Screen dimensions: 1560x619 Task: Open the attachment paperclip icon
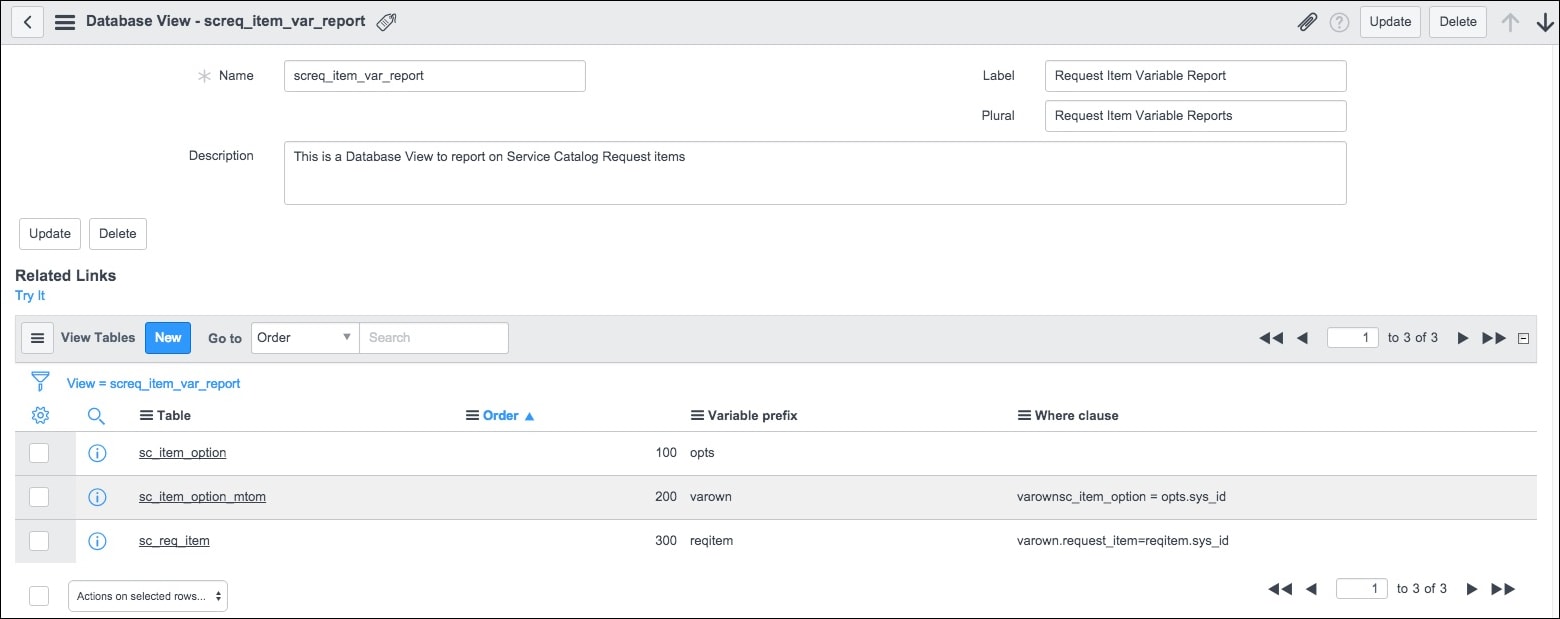(x=1308, y=21)
